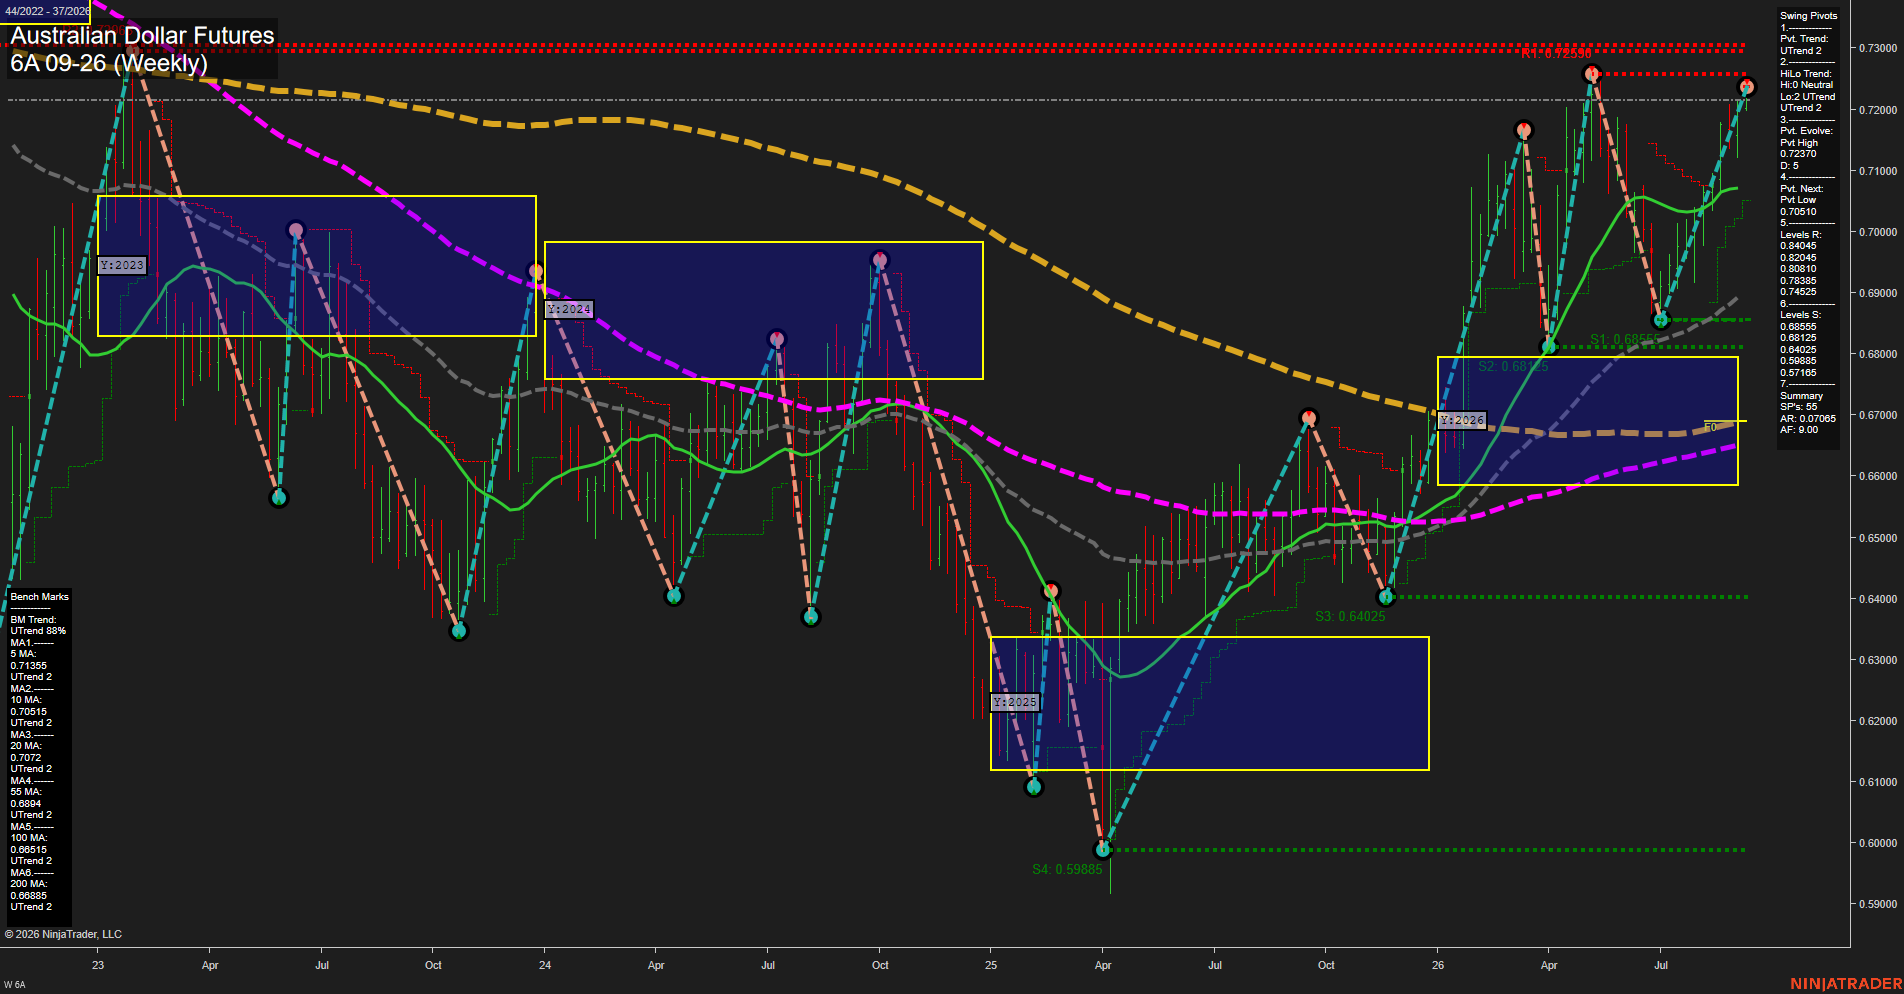1904x994 pixels.
Task: Click the SP's: 55 summary entry
Action: pyautogui.click(x=1798, y=407)
